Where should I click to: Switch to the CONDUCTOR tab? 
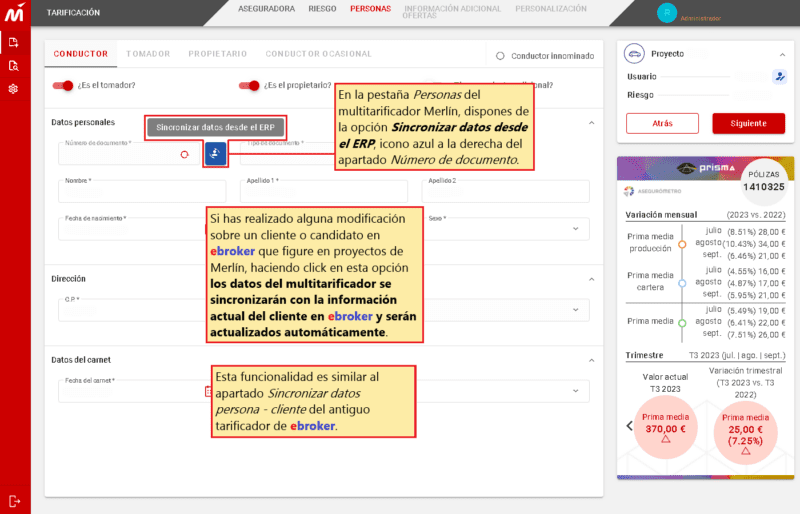(81, 54)
